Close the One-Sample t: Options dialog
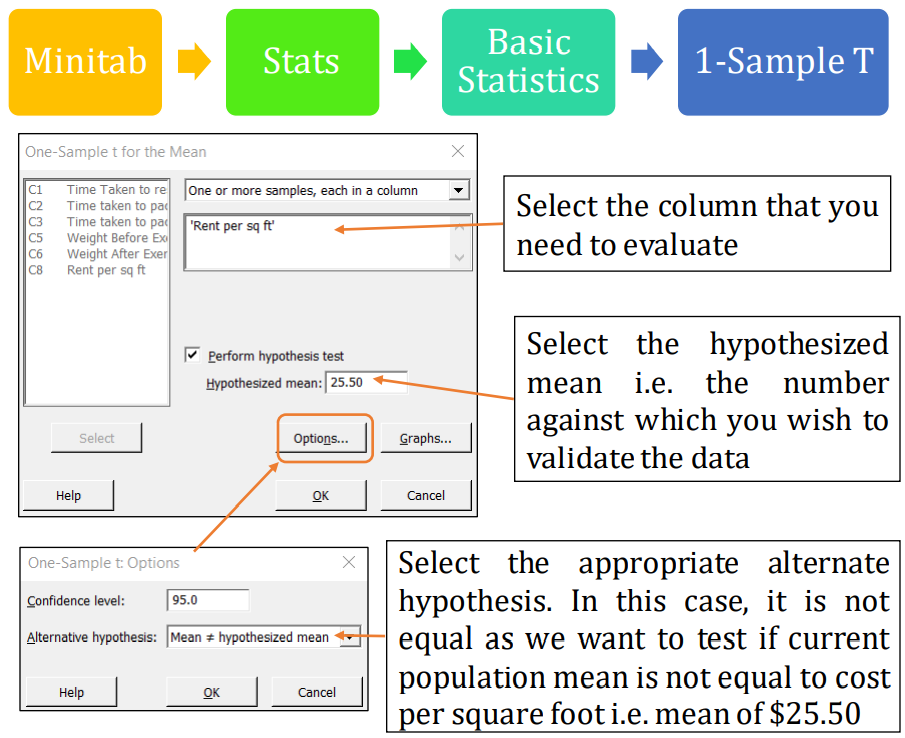Image resolution: width=905 pixels, height=738 pixels. (349, 563)
